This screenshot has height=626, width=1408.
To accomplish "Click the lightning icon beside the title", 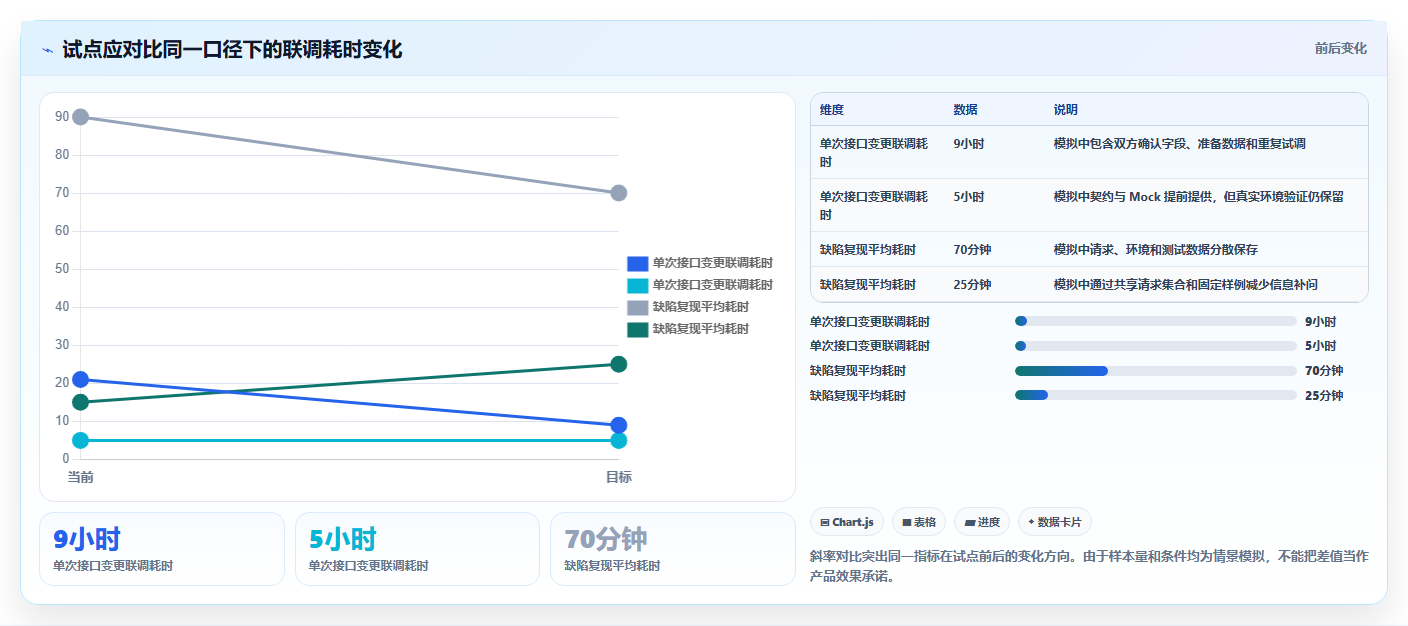I will 48,50.
